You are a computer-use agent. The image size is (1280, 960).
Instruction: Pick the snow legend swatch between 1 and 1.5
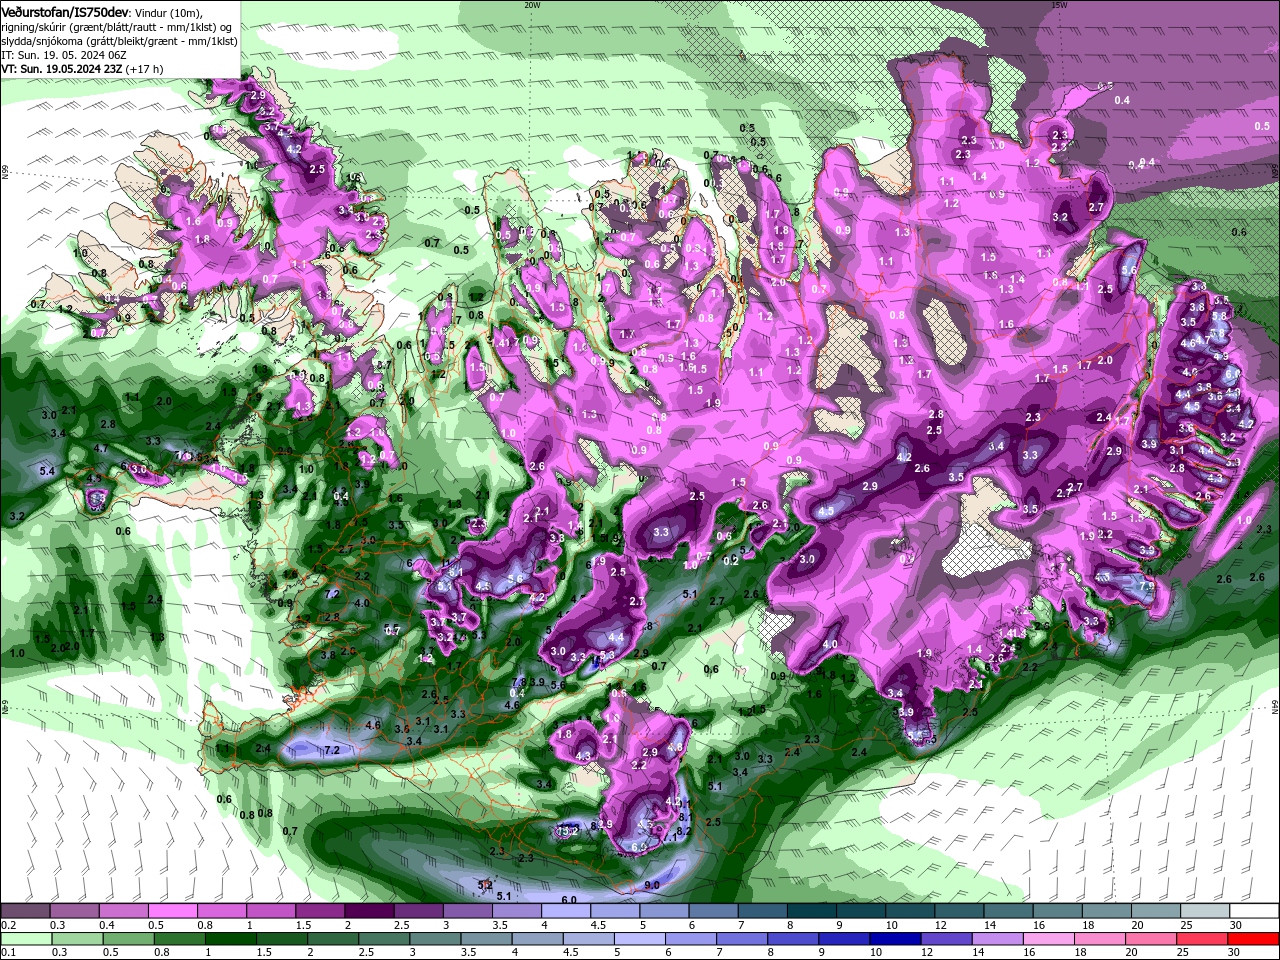[270, 911]
